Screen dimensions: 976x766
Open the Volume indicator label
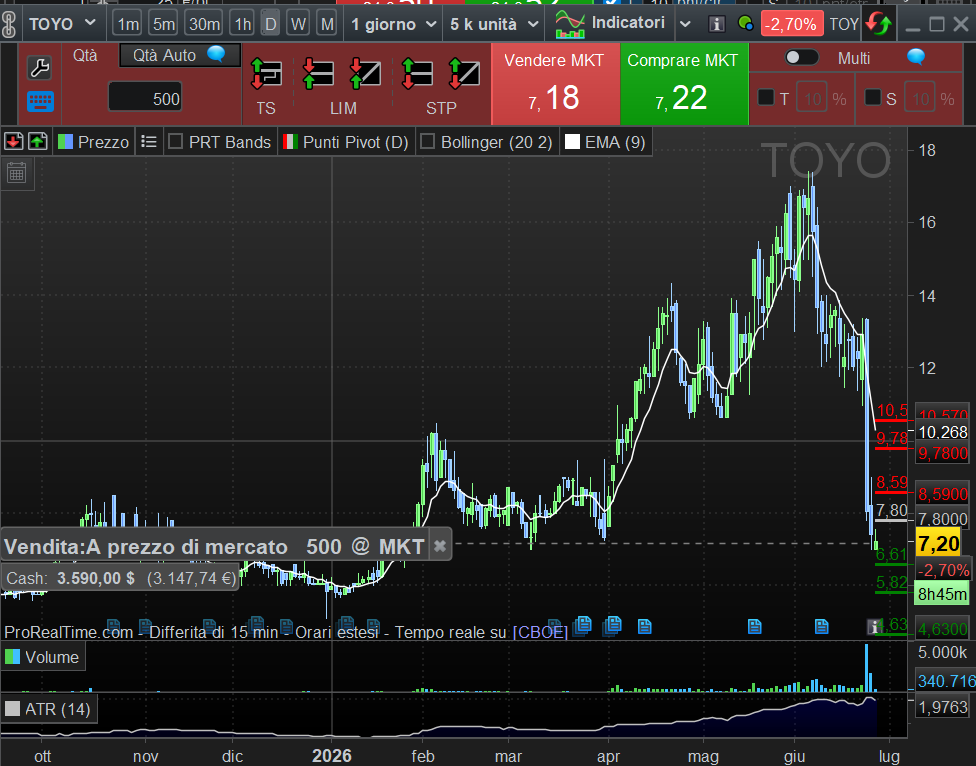click(x=42, y=658)
